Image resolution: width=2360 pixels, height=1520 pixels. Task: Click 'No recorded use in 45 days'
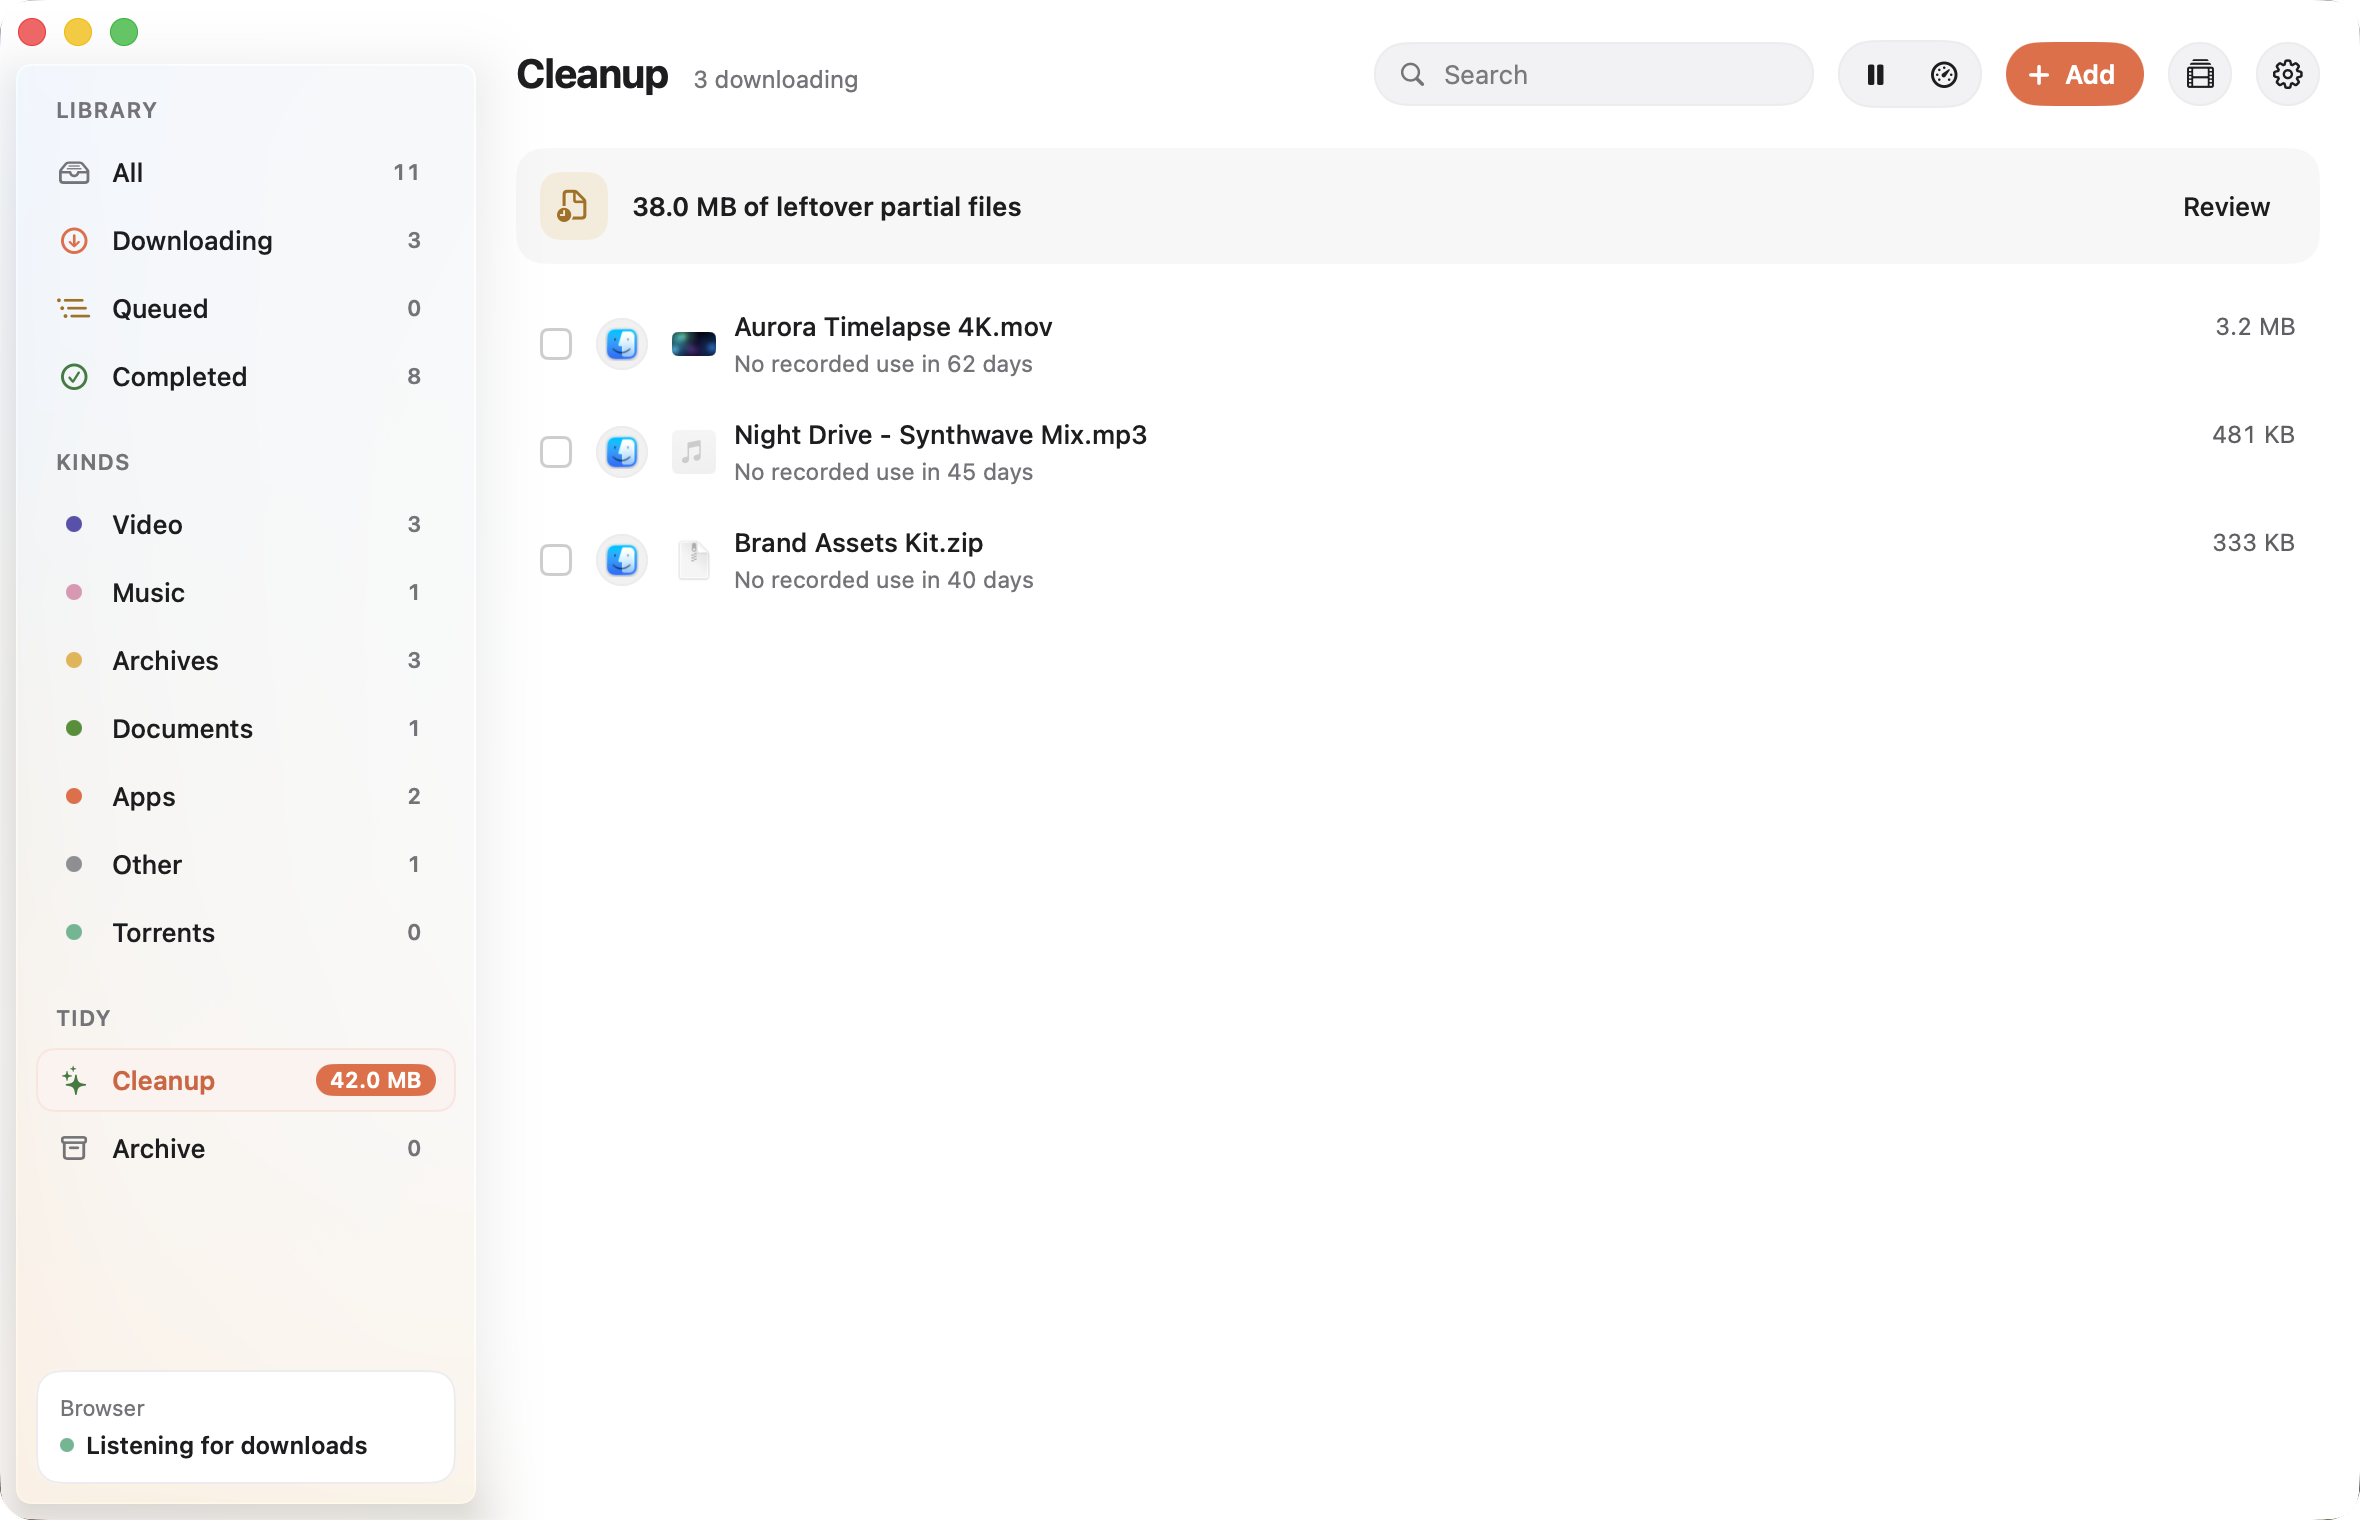(883, 473)
